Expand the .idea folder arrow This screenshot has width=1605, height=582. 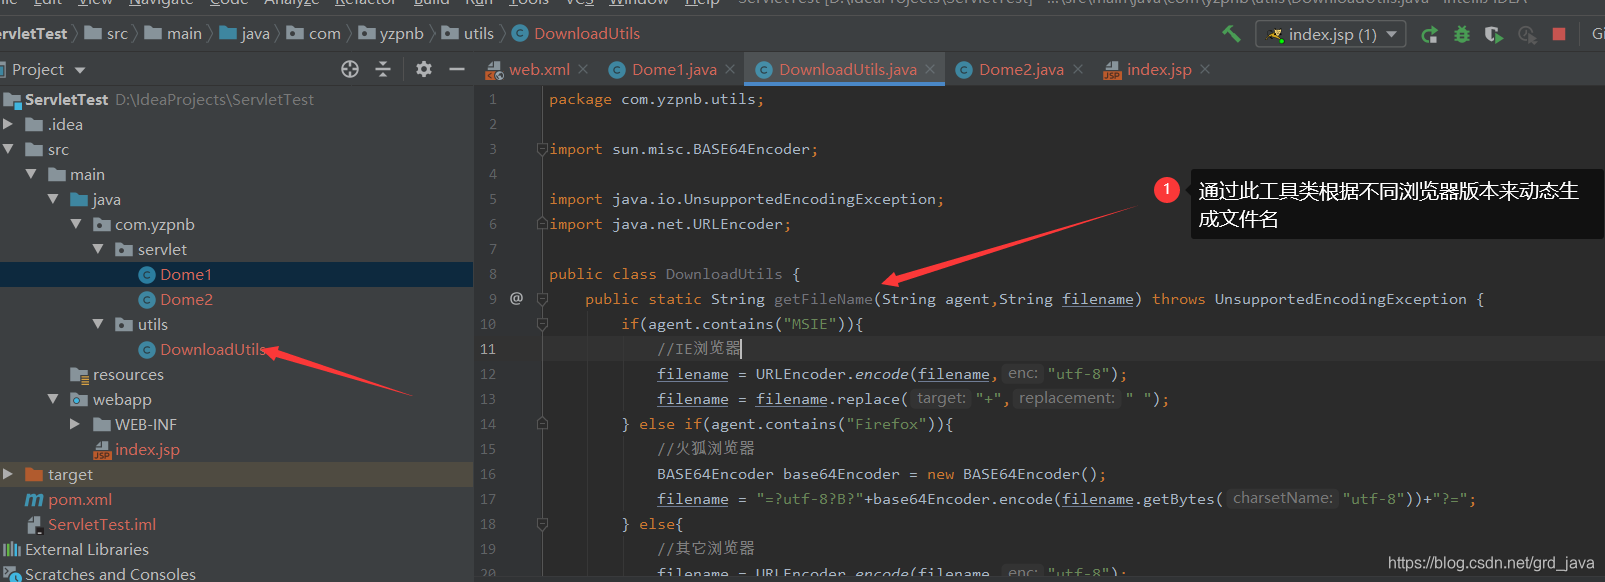8,124
